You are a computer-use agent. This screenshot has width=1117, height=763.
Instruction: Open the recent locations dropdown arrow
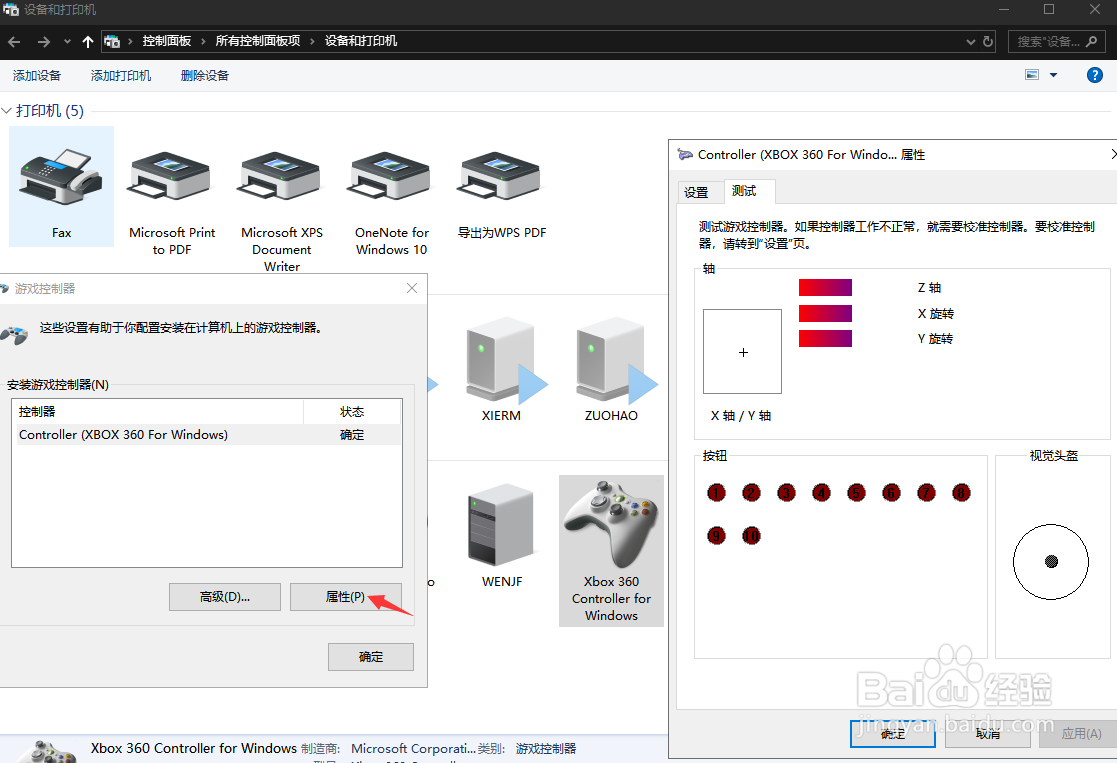tap(67, 42)
